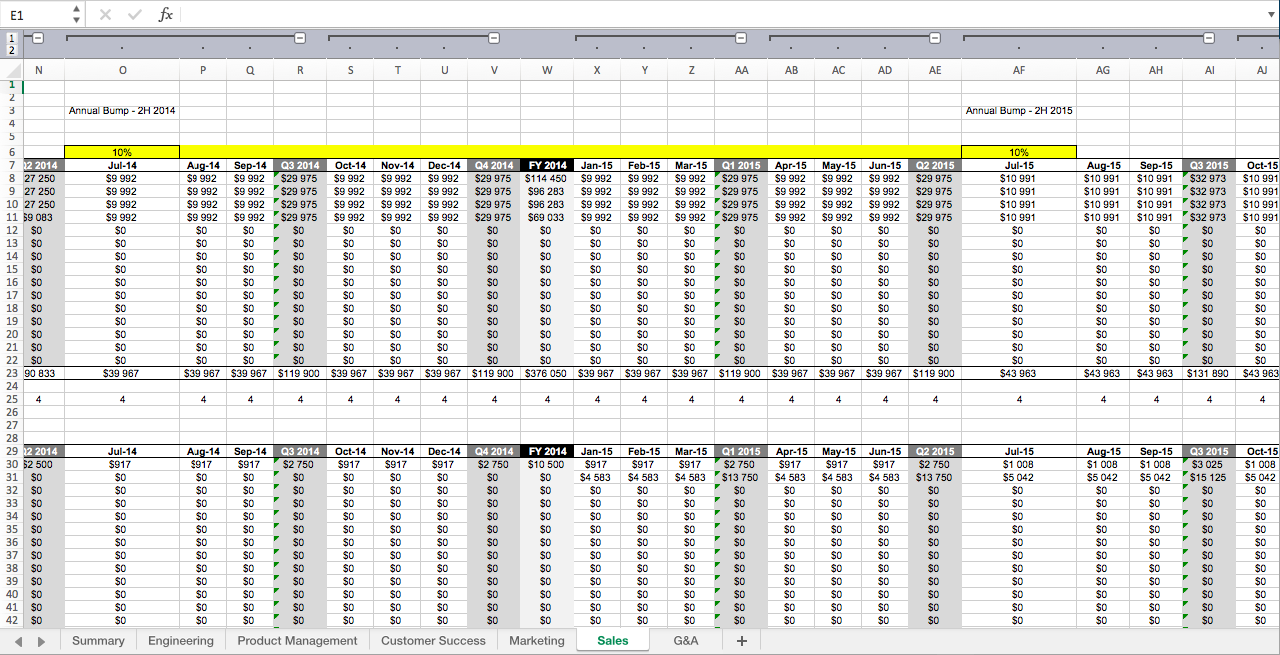Image resolution: width=1280 pixels, height=655 pixels.
Task: Click inside the formula bar field
Action: [720, 15]
